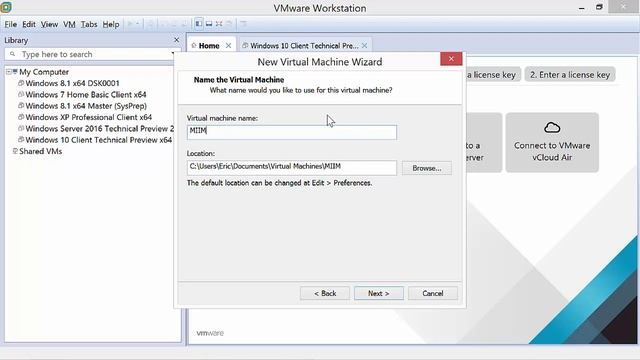Close the New Virtual Machine Wizard dialog
This screenshot has width=640, height=360.
point(451,59)
